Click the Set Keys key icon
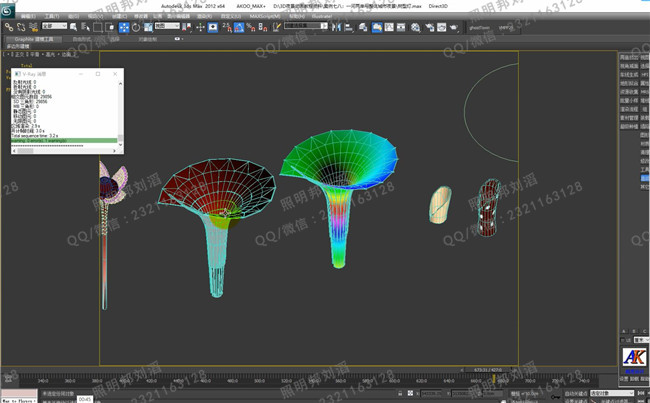 [555, 397]
